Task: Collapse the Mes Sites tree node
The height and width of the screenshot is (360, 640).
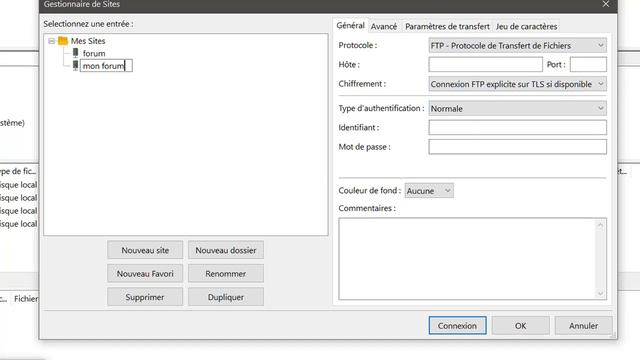Action: coord(51,41)
